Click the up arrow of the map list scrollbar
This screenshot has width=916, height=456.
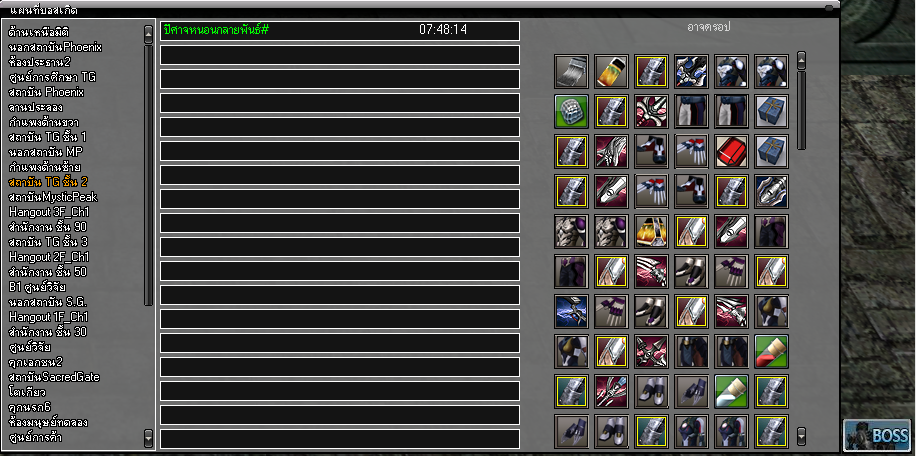click(x=148, y=34)
